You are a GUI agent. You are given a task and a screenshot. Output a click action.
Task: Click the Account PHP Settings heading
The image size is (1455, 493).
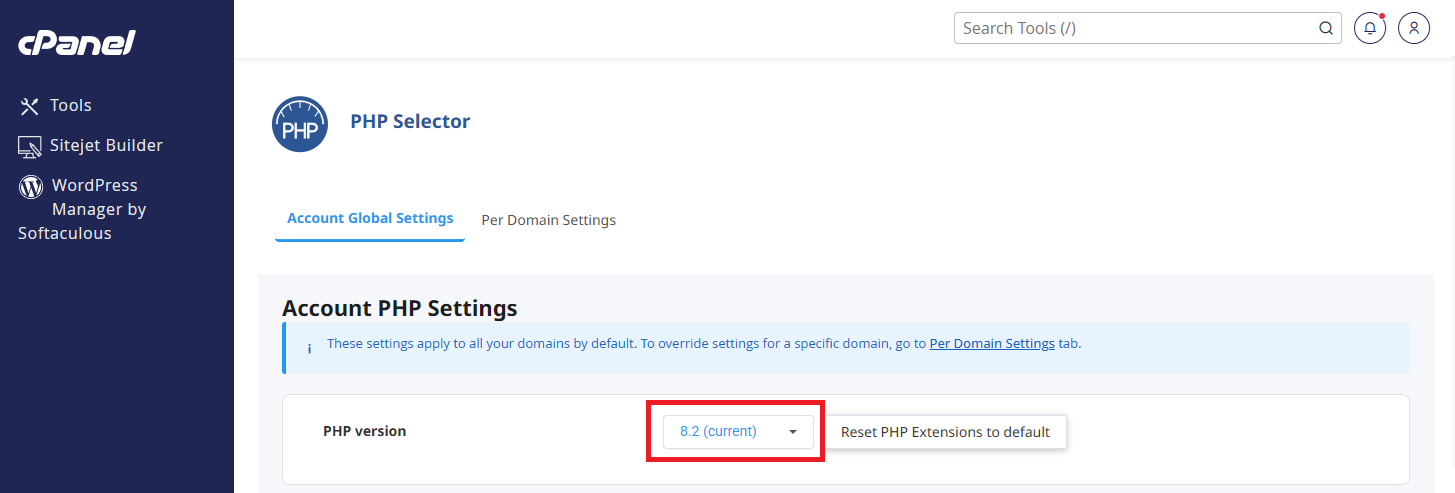tap(400, 307)
